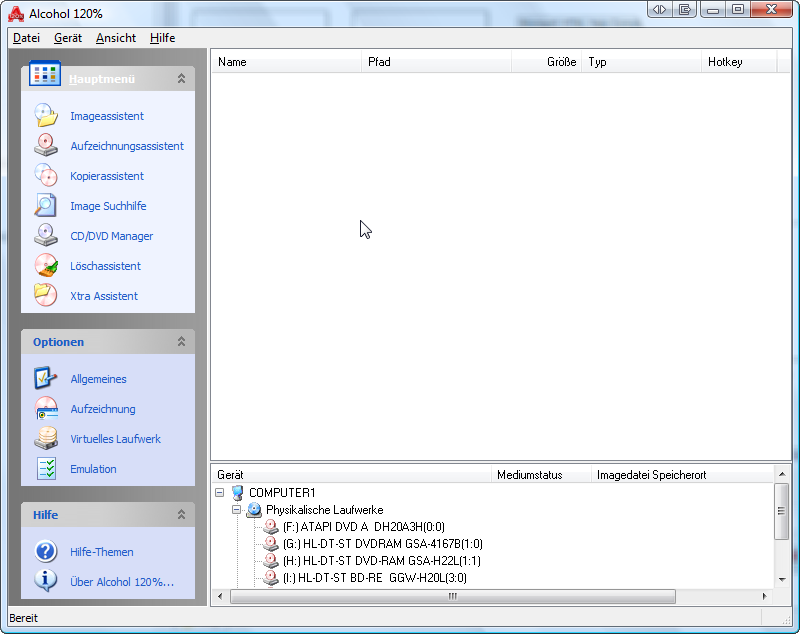Open the Imageassistent link
This screenshot has height=634, width=800.
[x=107, y=116]
